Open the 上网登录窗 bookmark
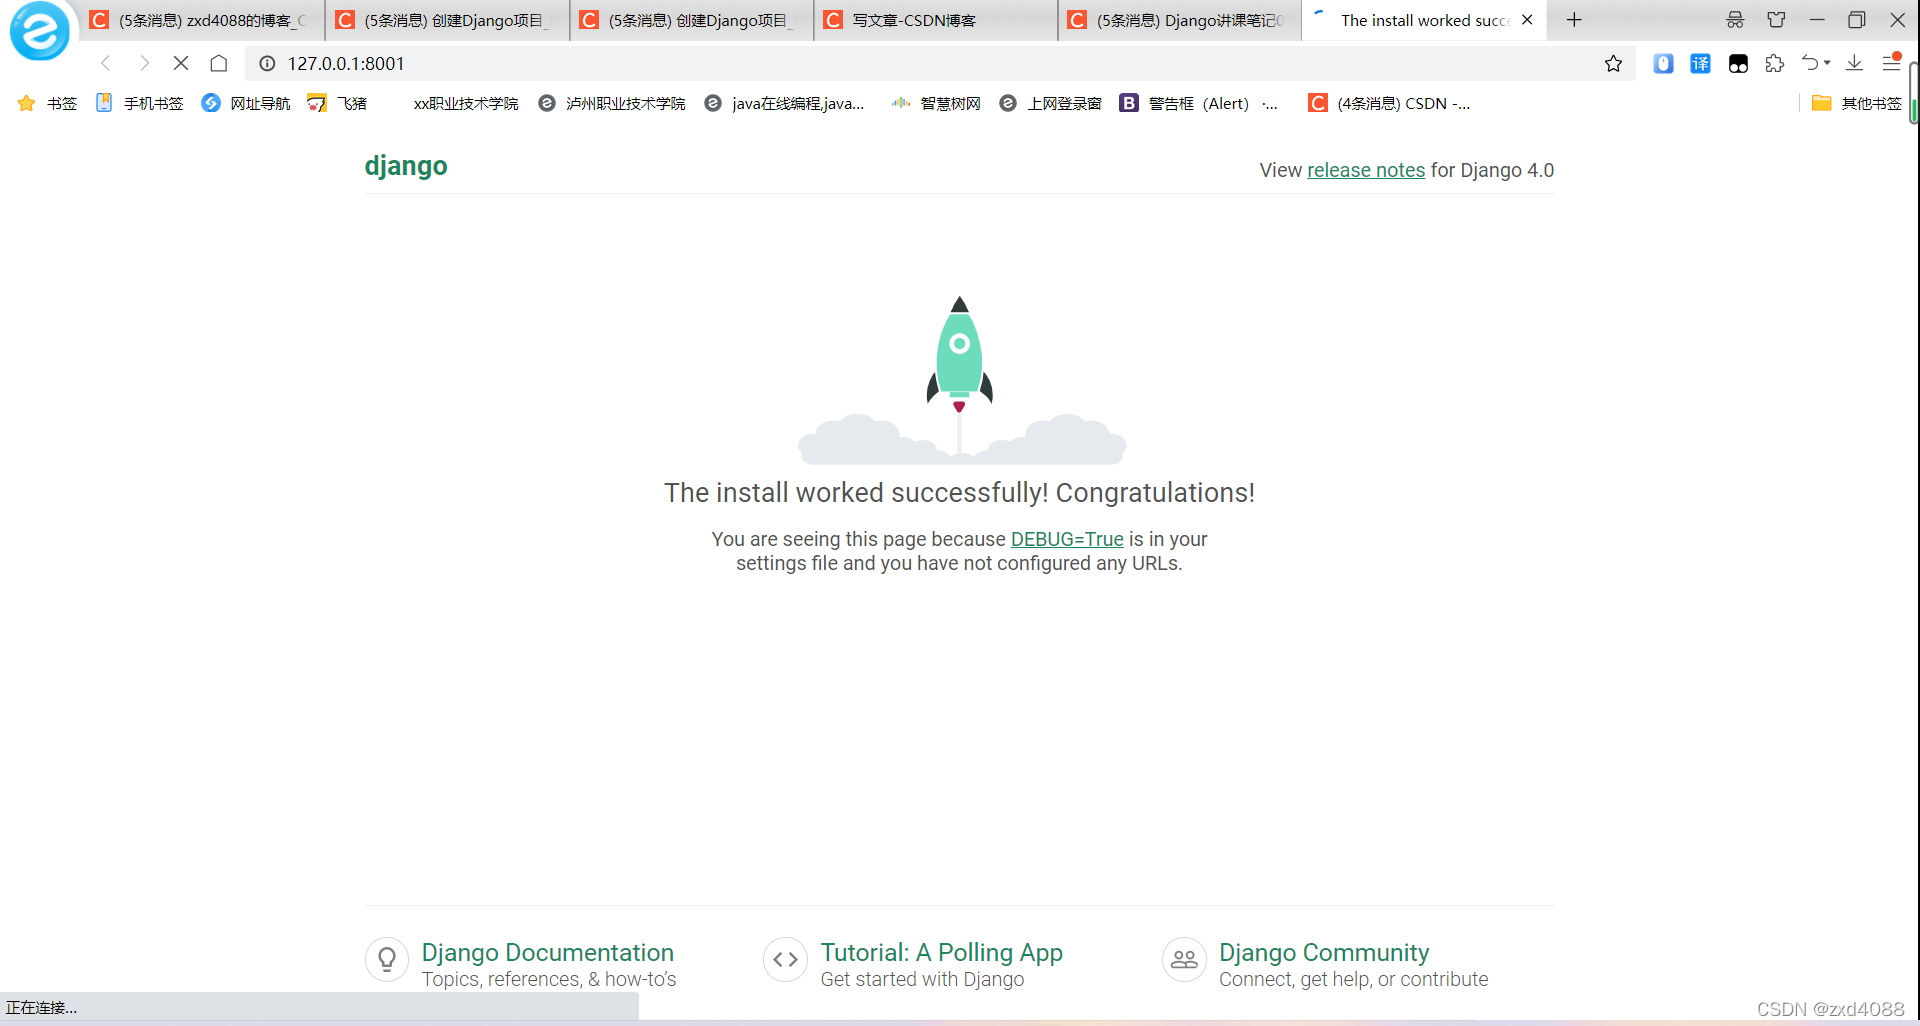Screen dimensions: 1920x1026 pyautogui.click(x=1050, y=103)
